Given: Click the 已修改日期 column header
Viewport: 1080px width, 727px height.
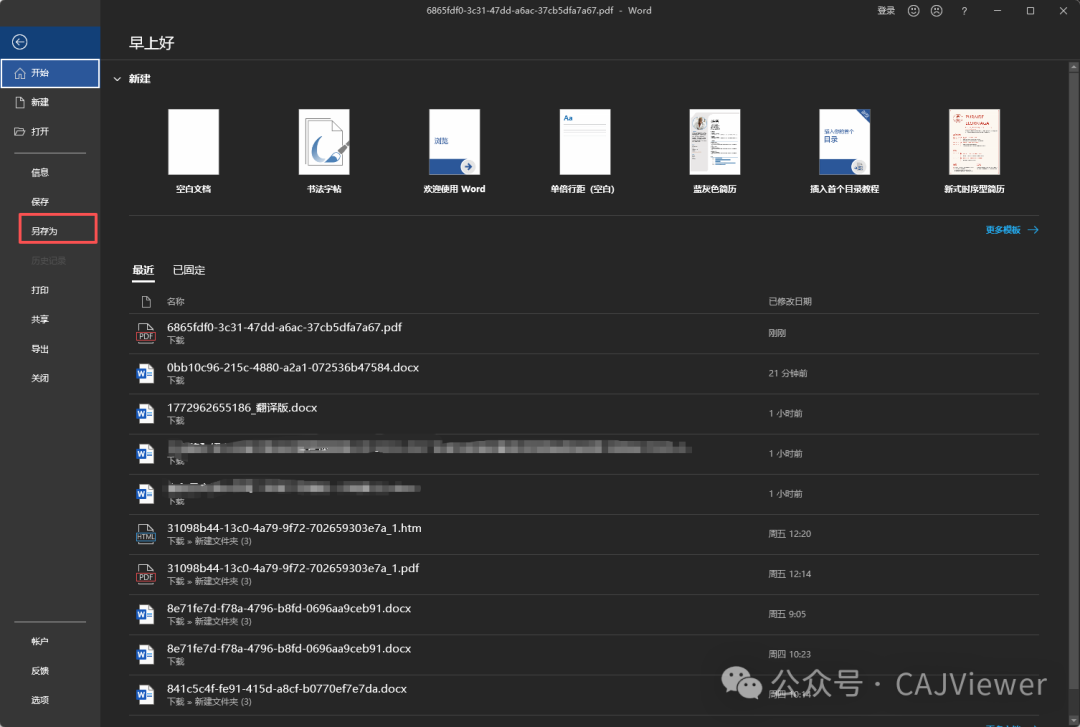Looking at the screenshot, I should coord(790,302).
